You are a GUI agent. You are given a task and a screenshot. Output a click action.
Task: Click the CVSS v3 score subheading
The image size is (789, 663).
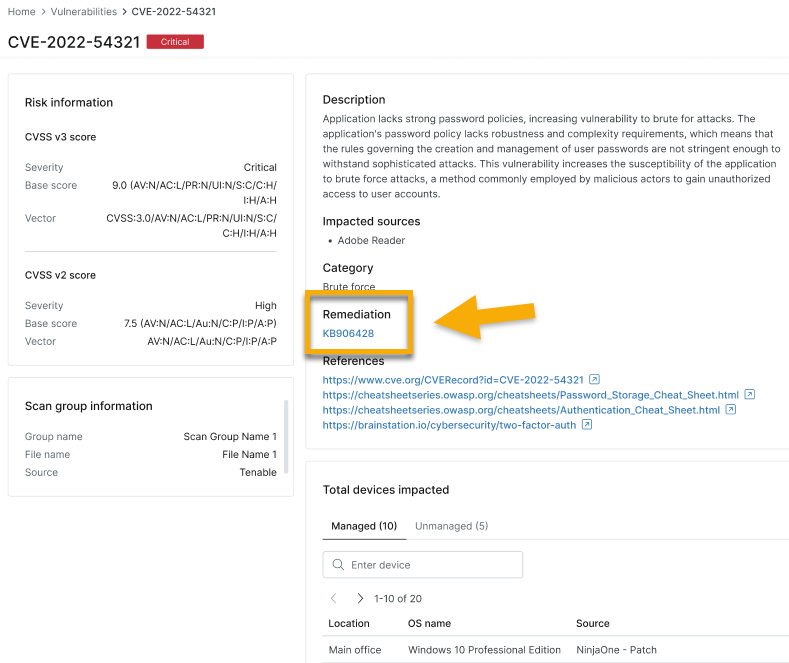coord(60,137)
